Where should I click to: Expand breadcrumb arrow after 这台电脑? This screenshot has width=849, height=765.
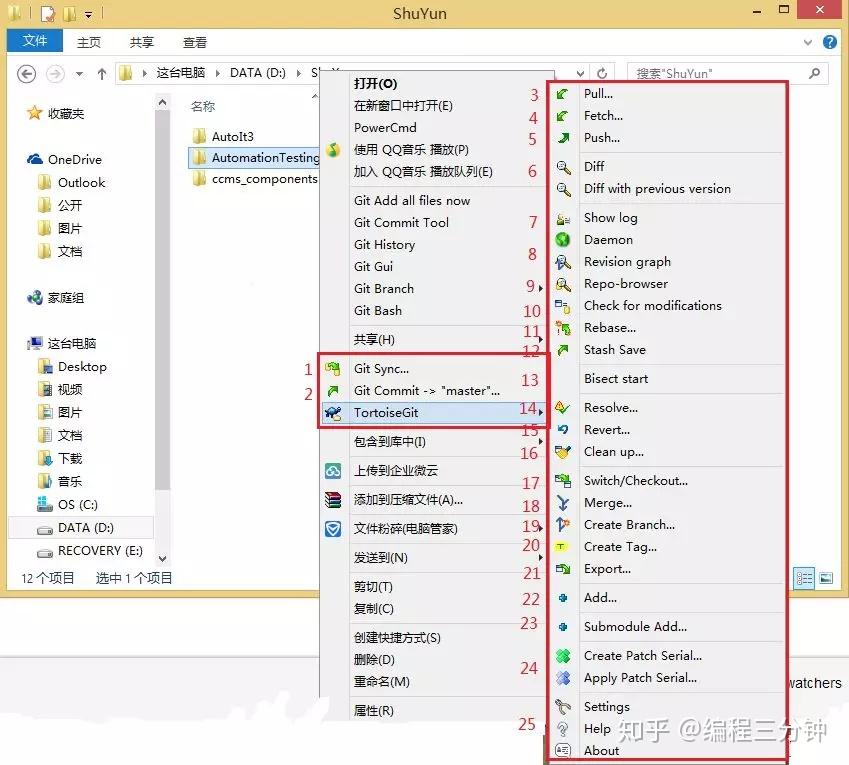(x=217, y=74)
